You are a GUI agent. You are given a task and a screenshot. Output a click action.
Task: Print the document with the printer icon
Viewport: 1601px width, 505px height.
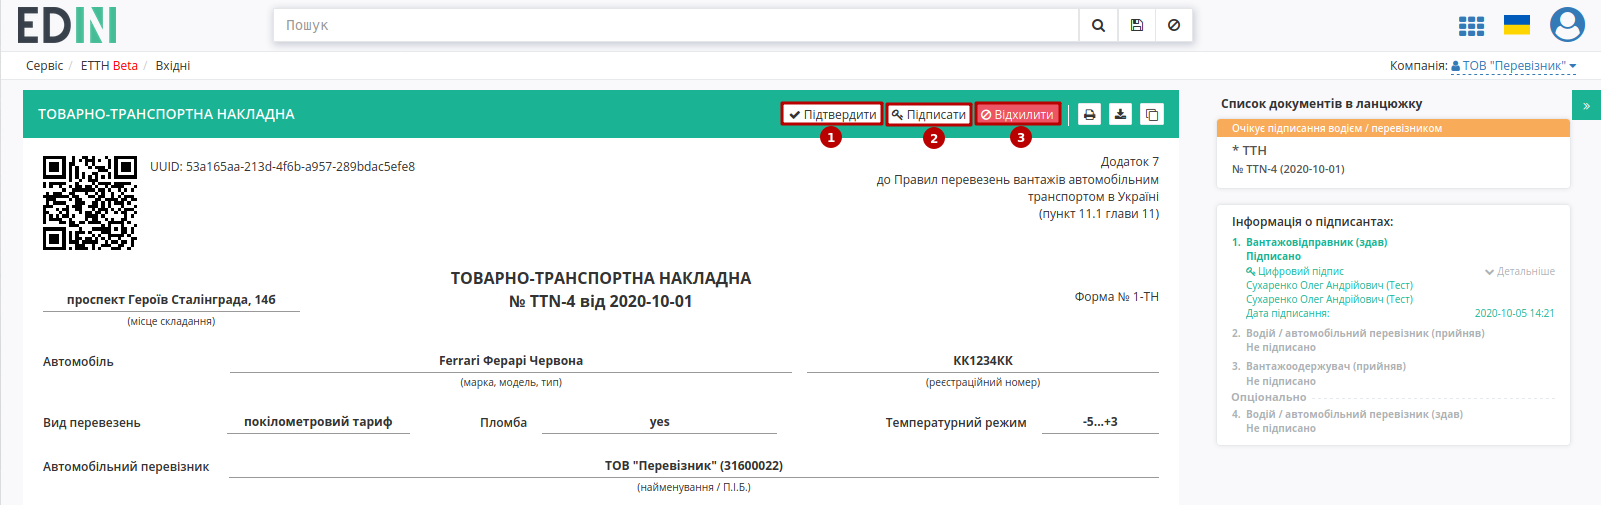pyautogui.click(x=1090, y=114)
